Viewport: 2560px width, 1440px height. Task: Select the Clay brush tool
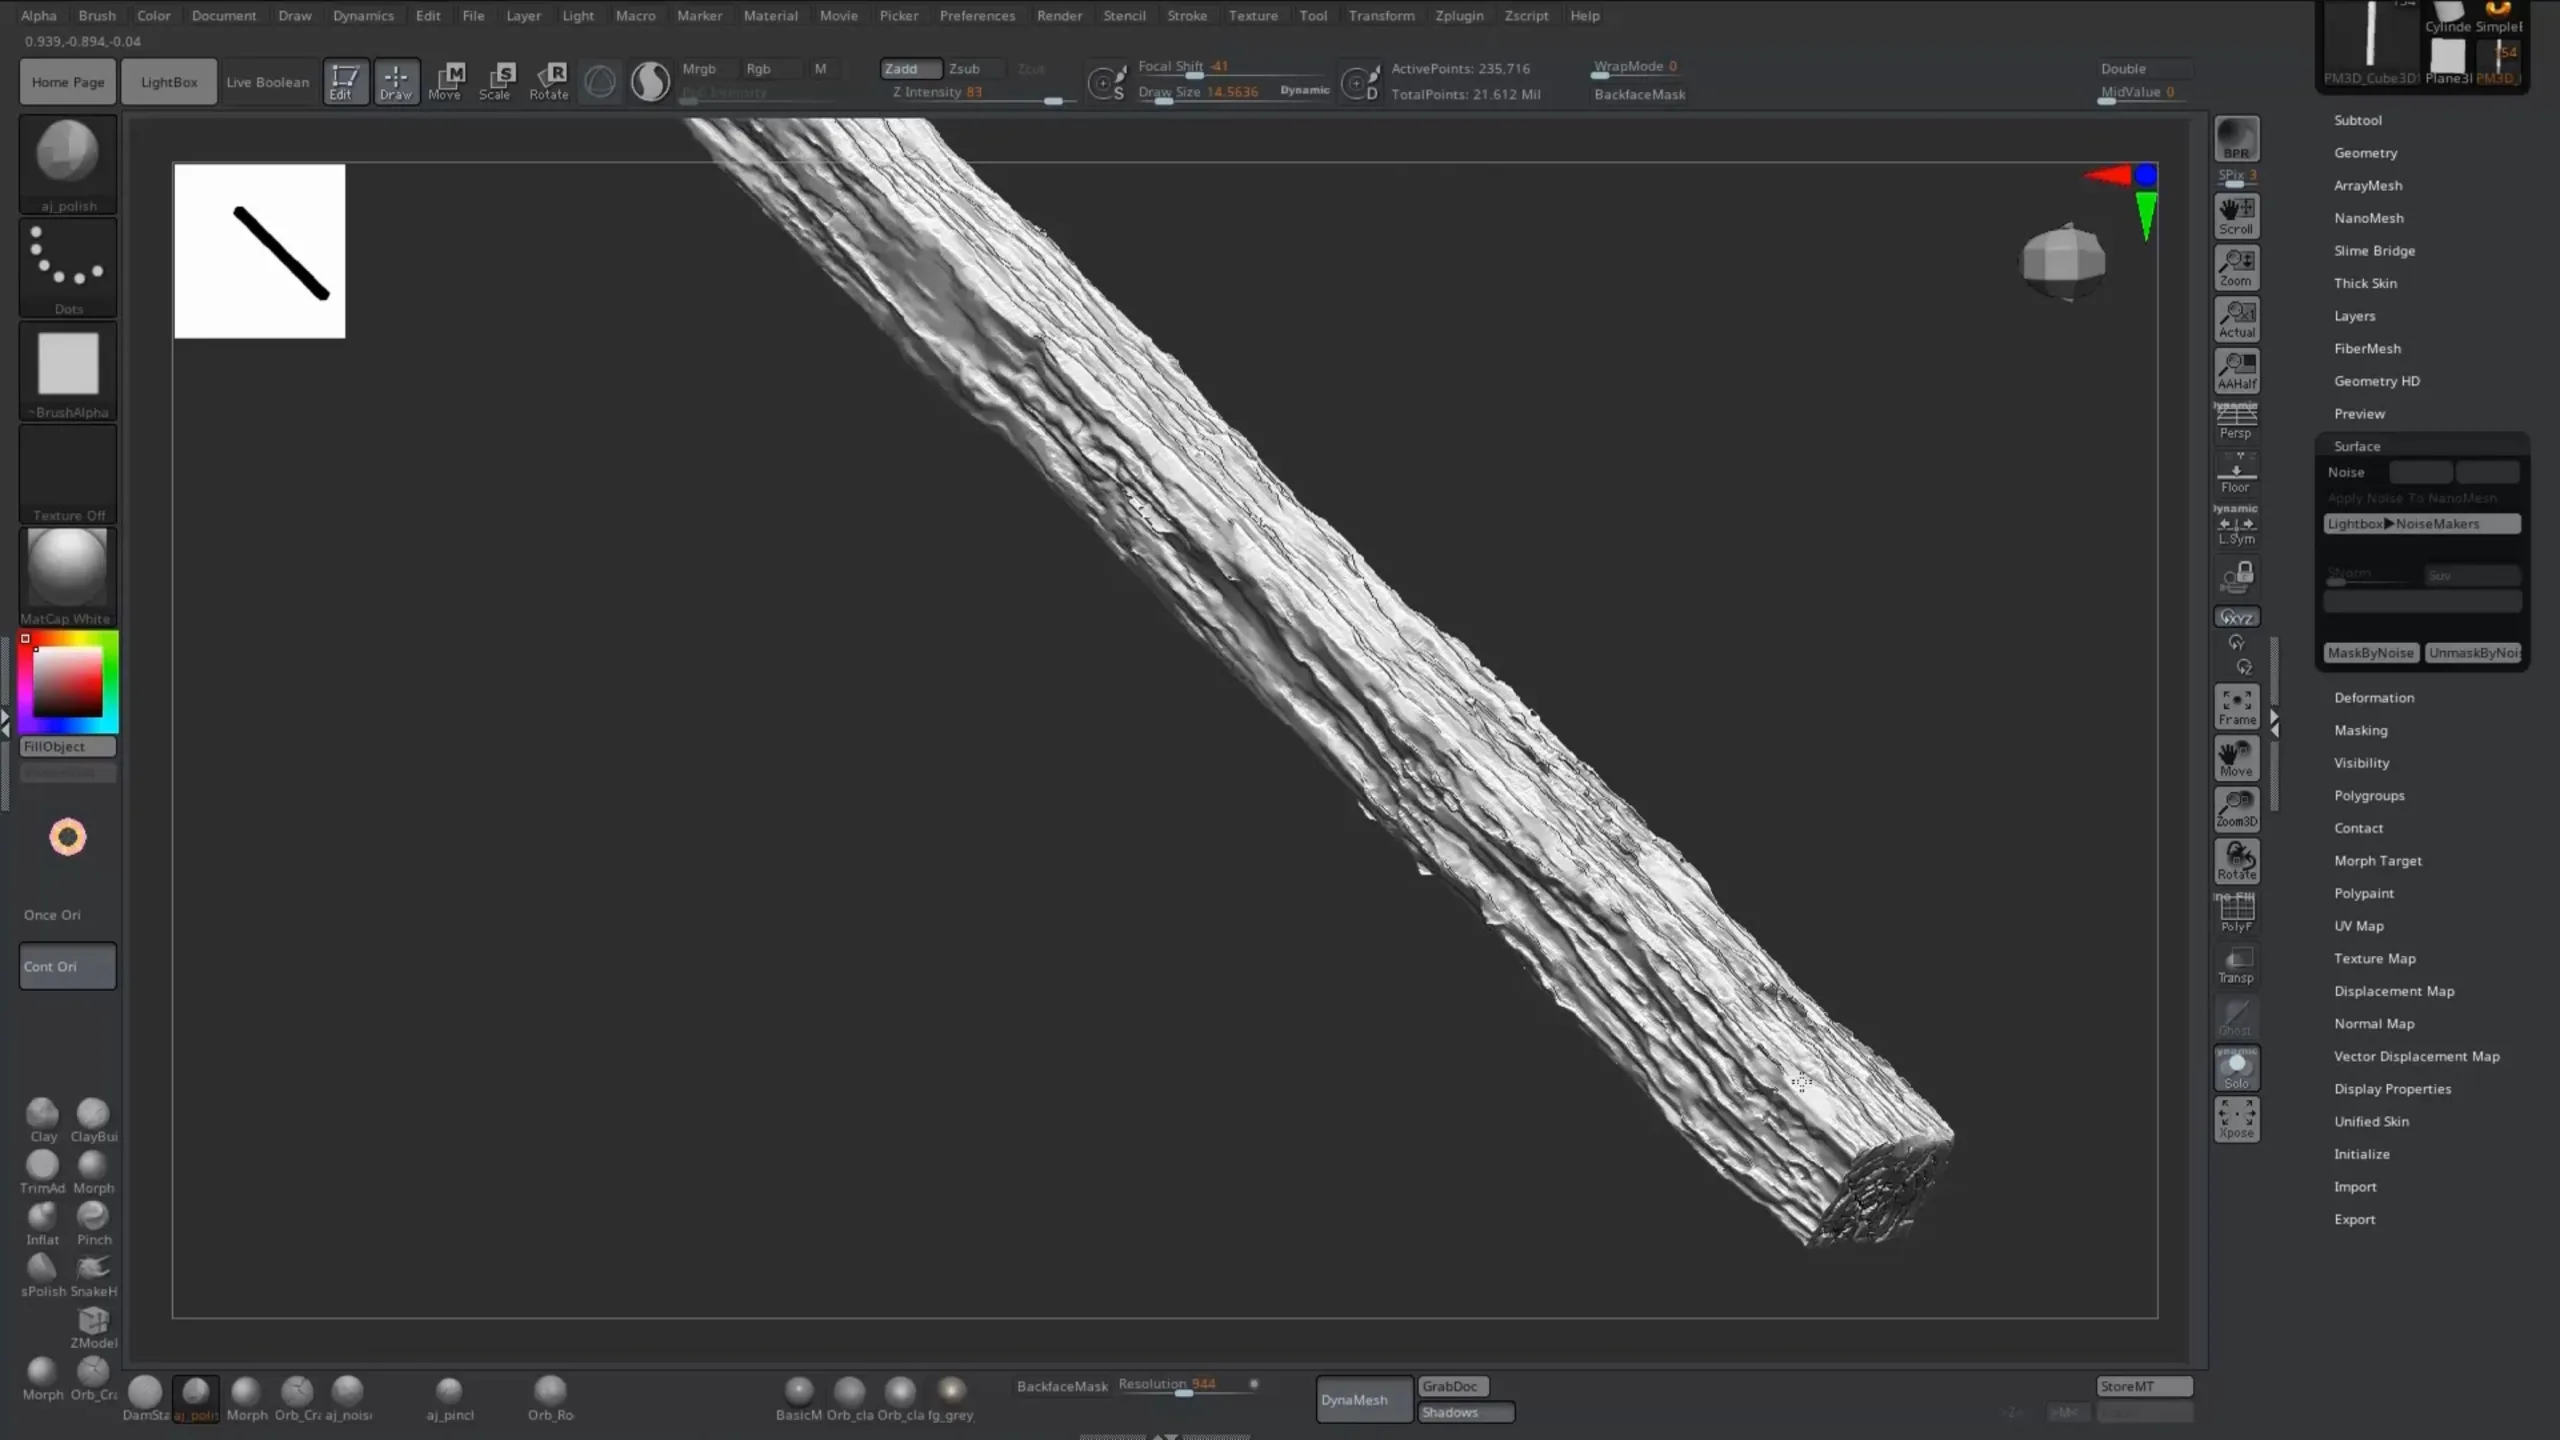(x=42, y=1111)
